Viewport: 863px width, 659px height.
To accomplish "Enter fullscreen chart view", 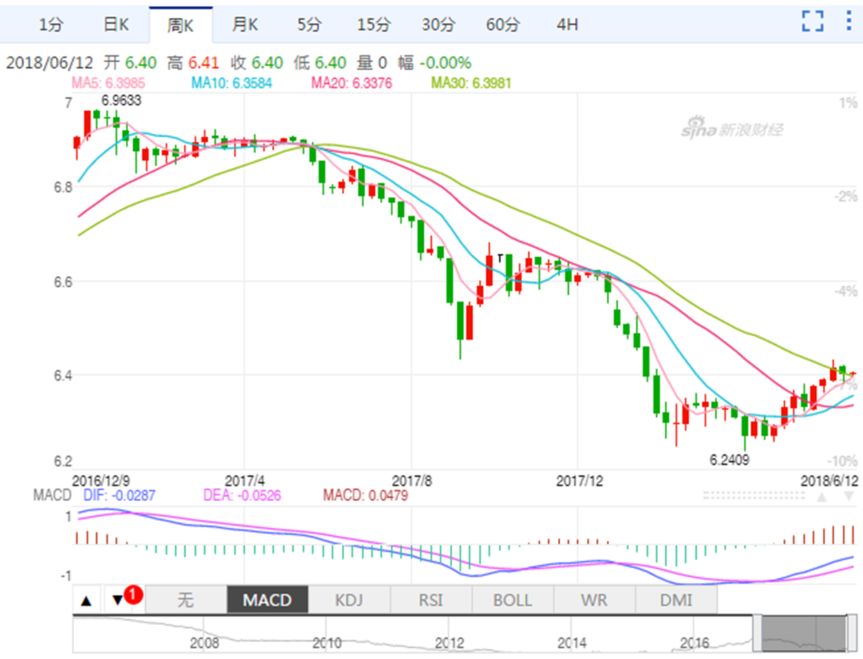I will pyautogui.click(x=813, y=21).
